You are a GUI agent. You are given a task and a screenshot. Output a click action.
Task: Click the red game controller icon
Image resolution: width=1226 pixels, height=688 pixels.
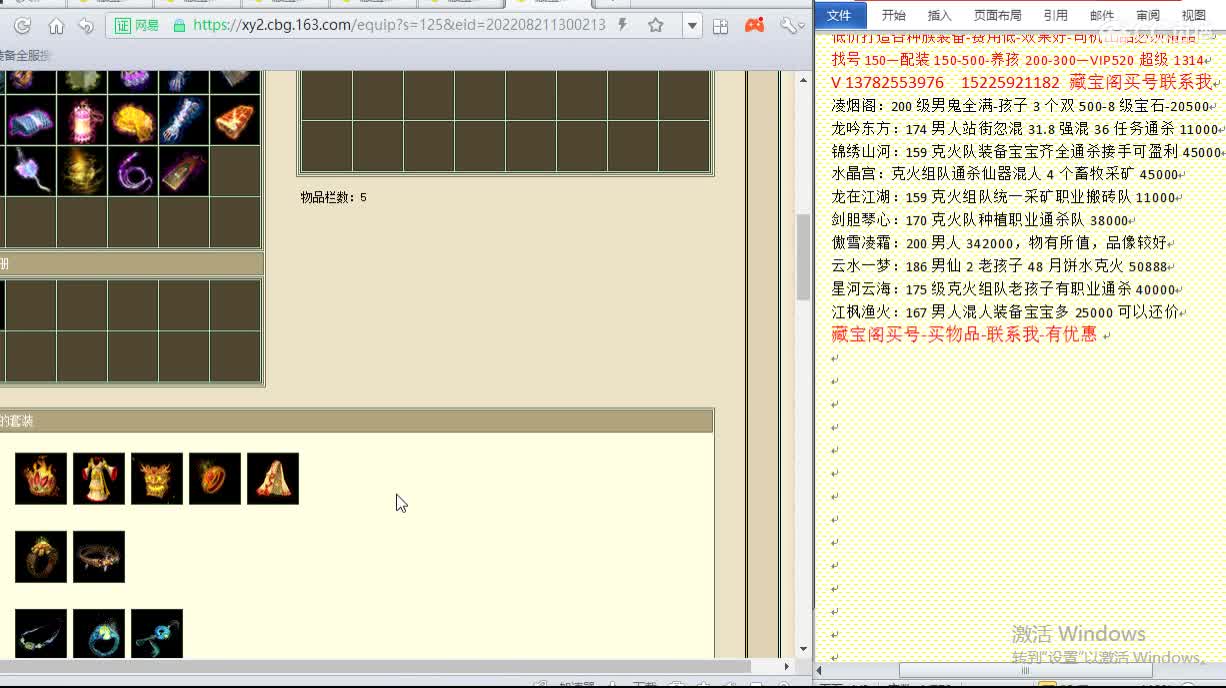755,26
